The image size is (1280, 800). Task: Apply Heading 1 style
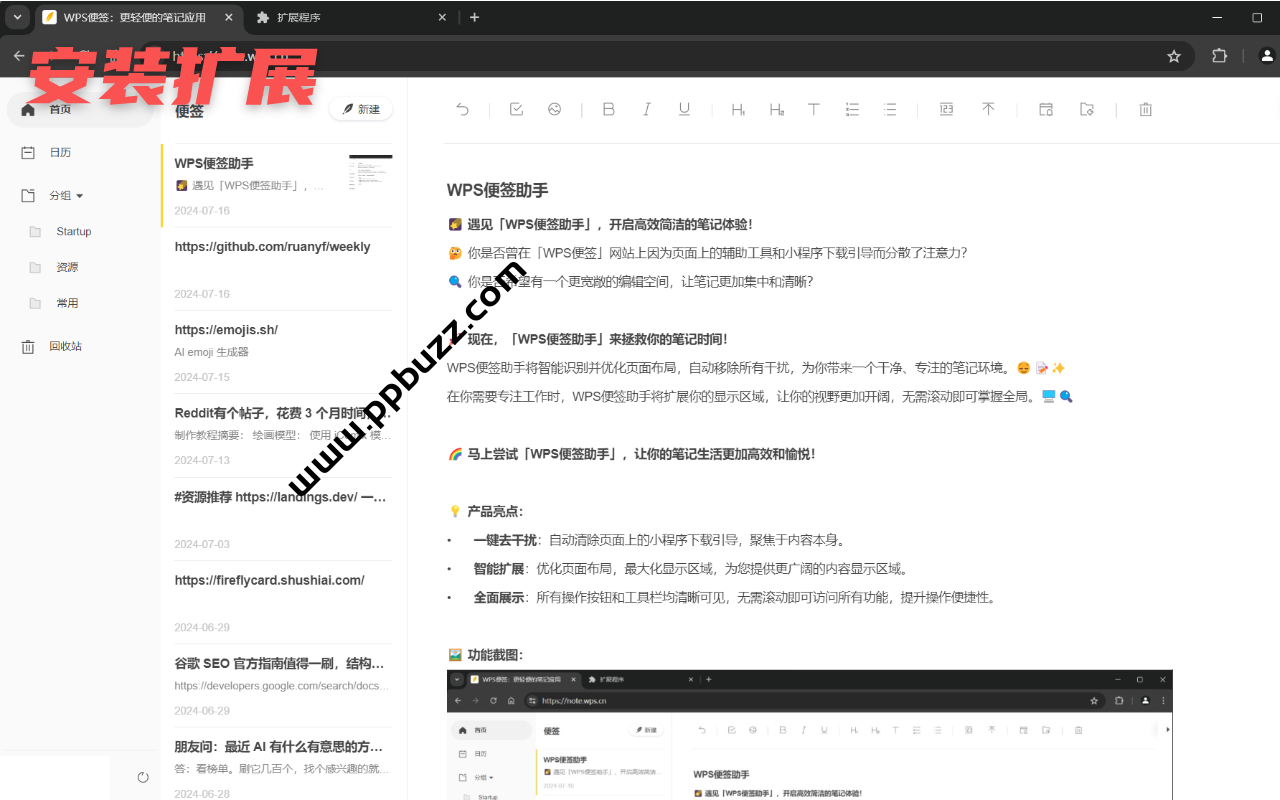(x=738, y=110)
